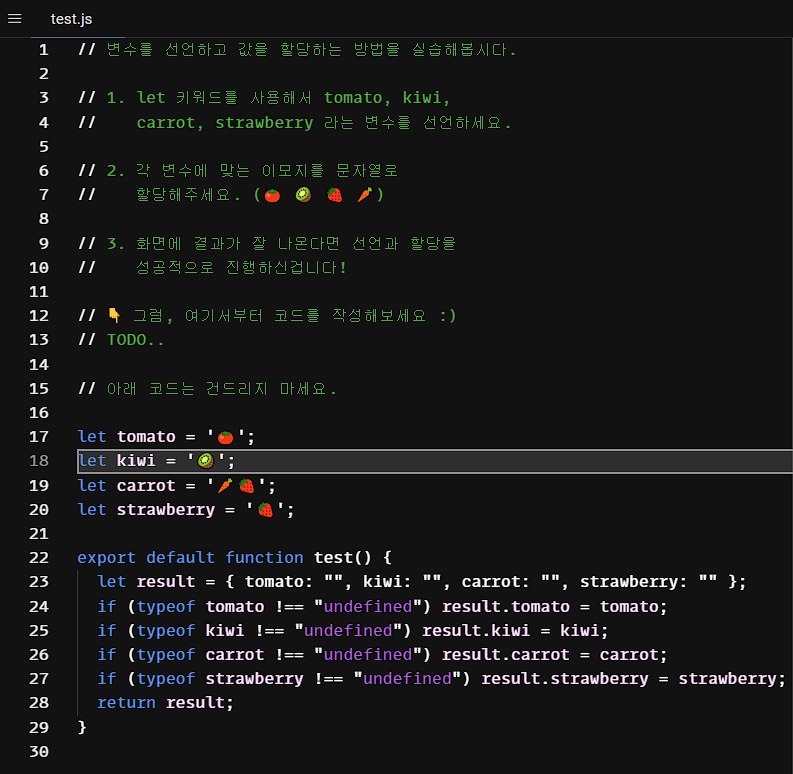This screenshot has width=793, height=774.
Task: Open the hamburger menu icon
Action: click(x=15, y=19)
